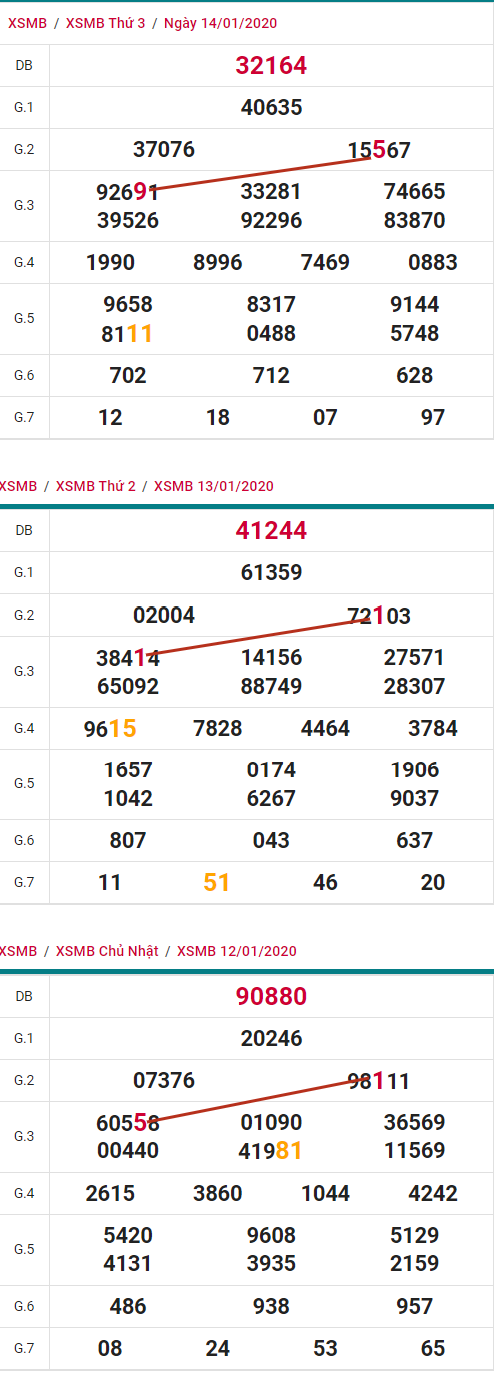Click the G.2 result 37076
The image size is (495, 1373).
point(164,150)
